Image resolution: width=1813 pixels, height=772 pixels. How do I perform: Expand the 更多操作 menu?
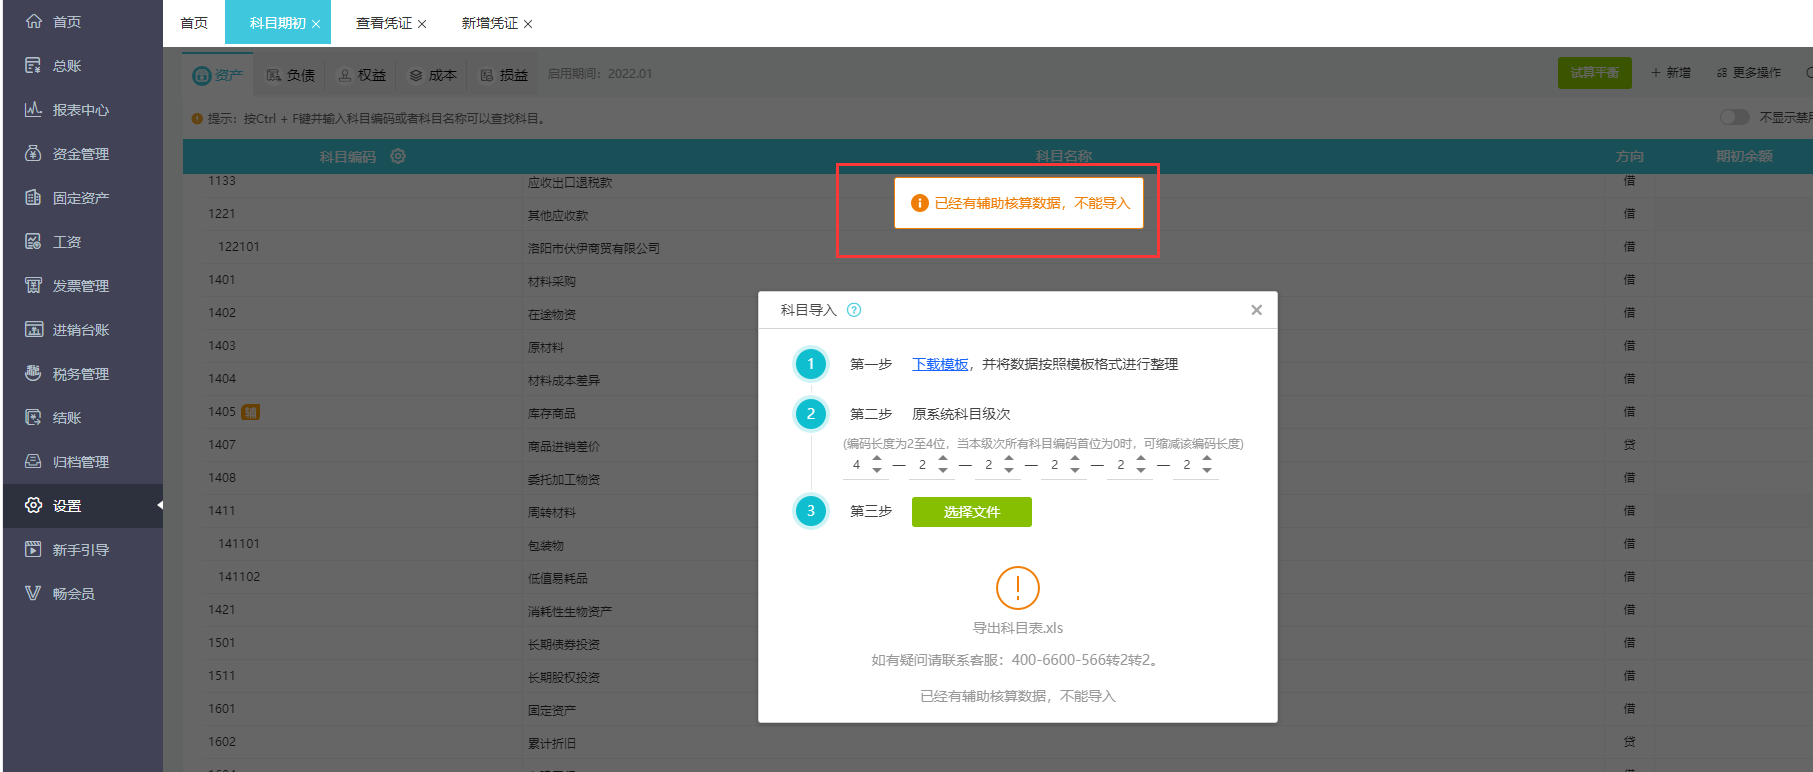(x=1749, y=73)
